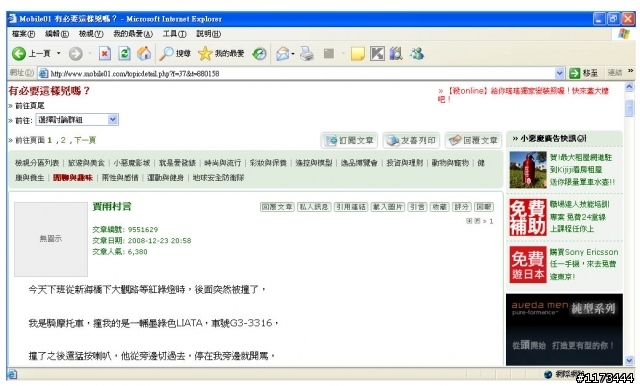
Task: Click the green 移至 Go button
Action: pyautogui.click(x=584, y=73)
